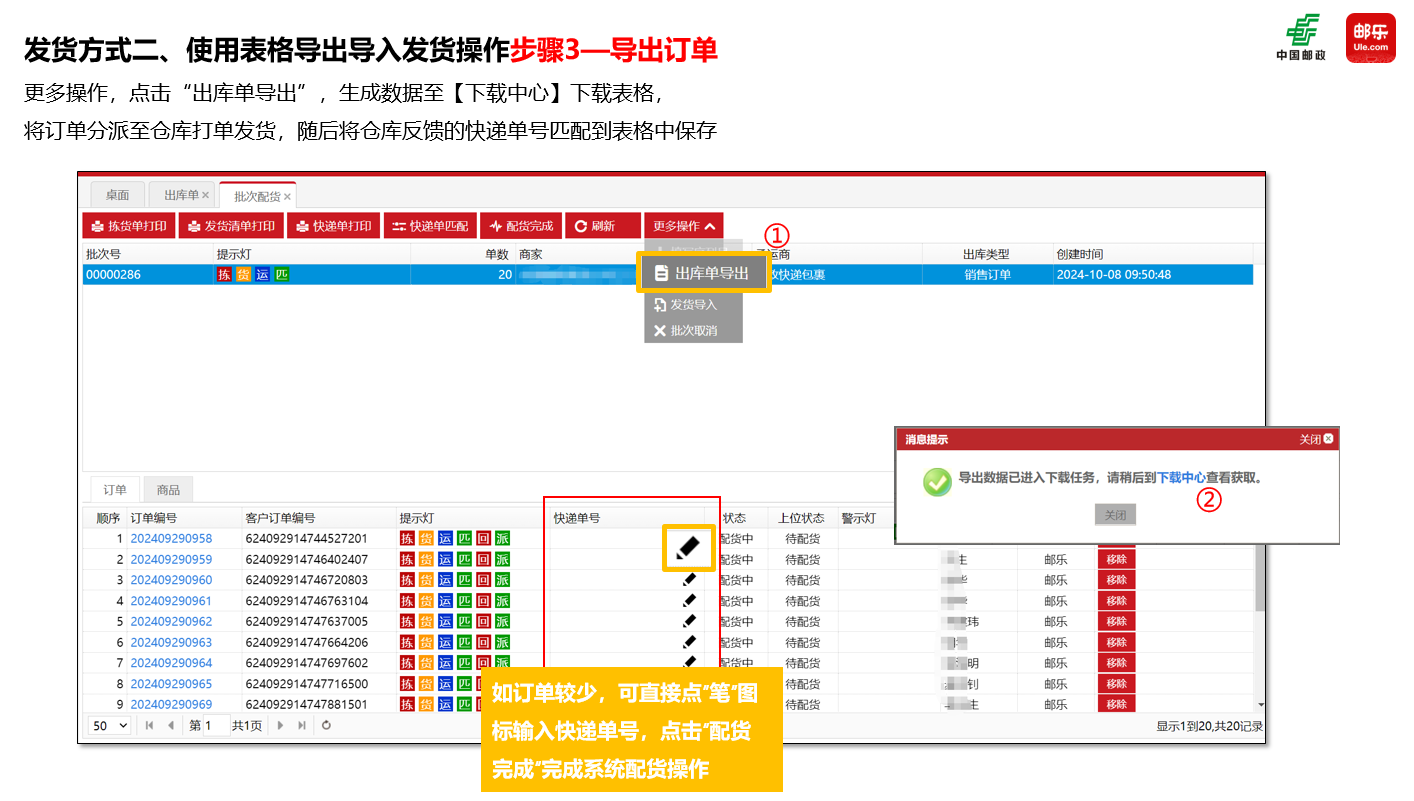Open order link 202409290958

coord(171,539)
